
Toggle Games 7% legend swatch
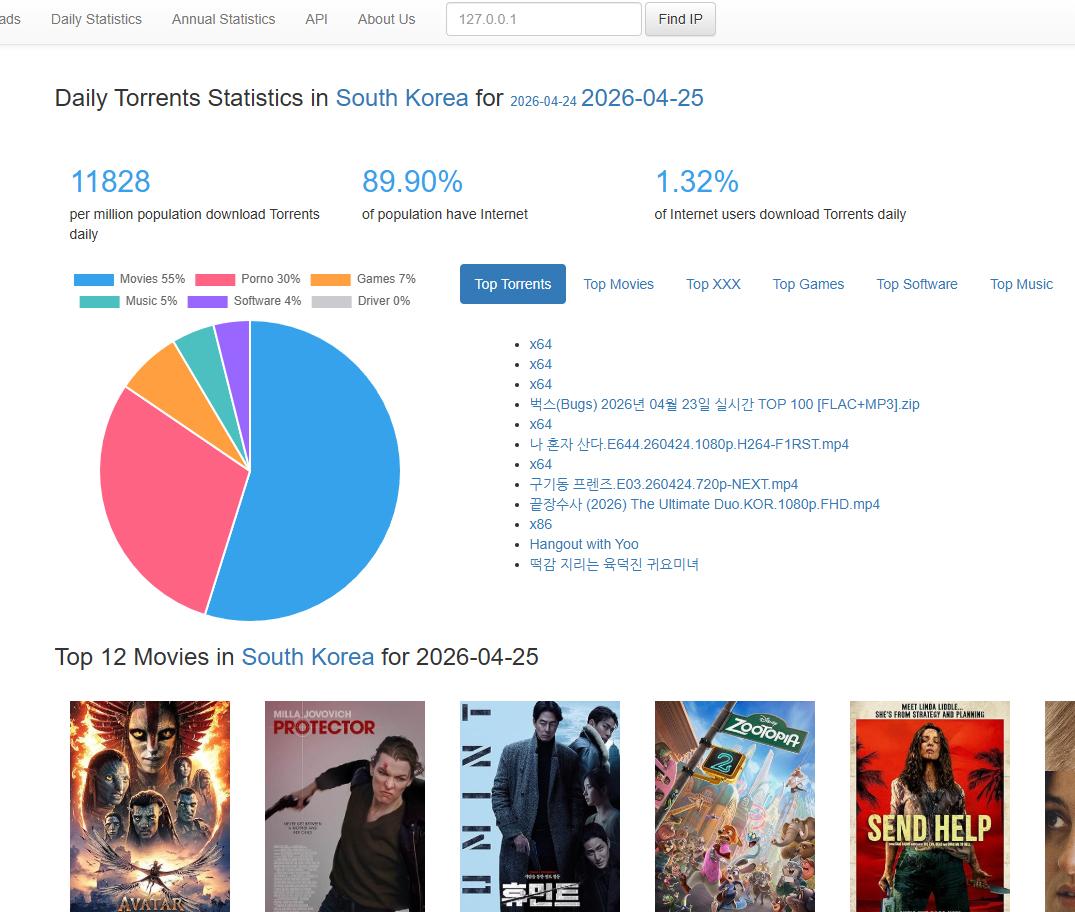tap(330, 279)
